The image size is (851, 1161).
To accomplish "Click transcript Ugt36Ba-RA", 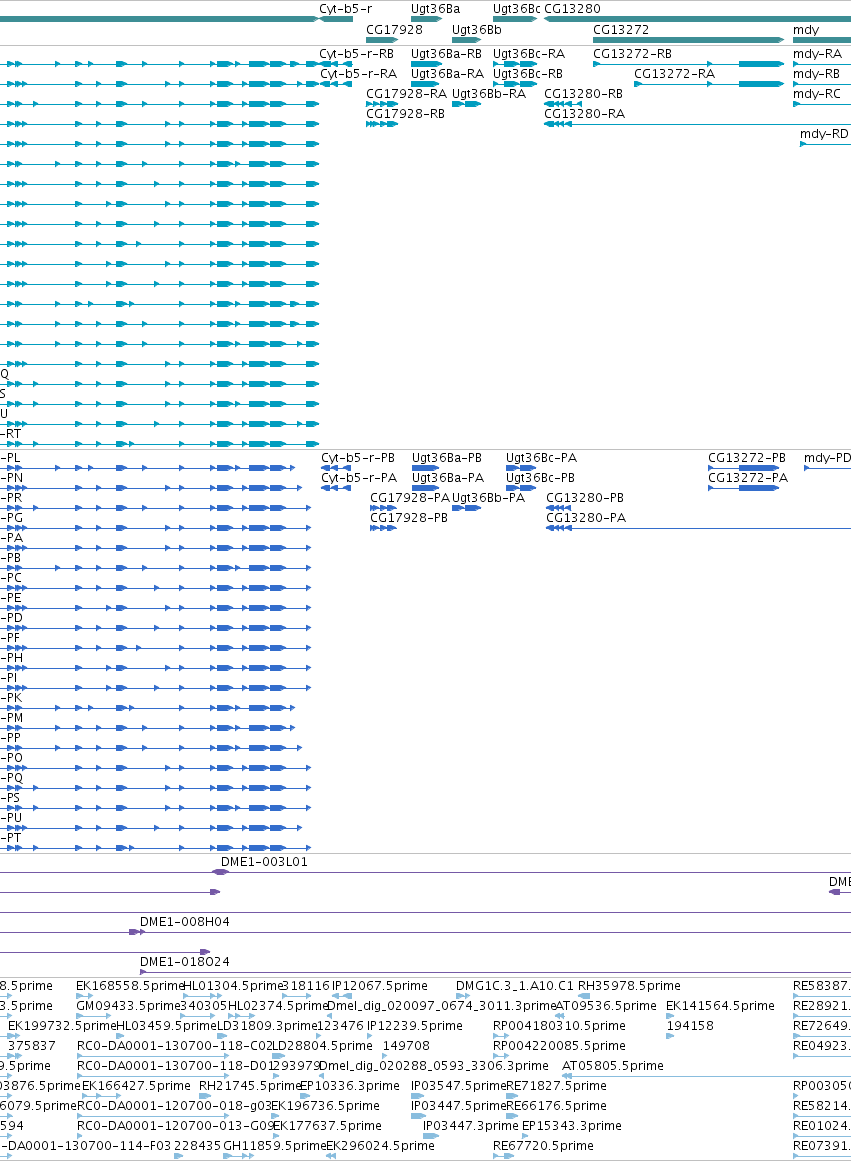I will click(x=447, y=74).
